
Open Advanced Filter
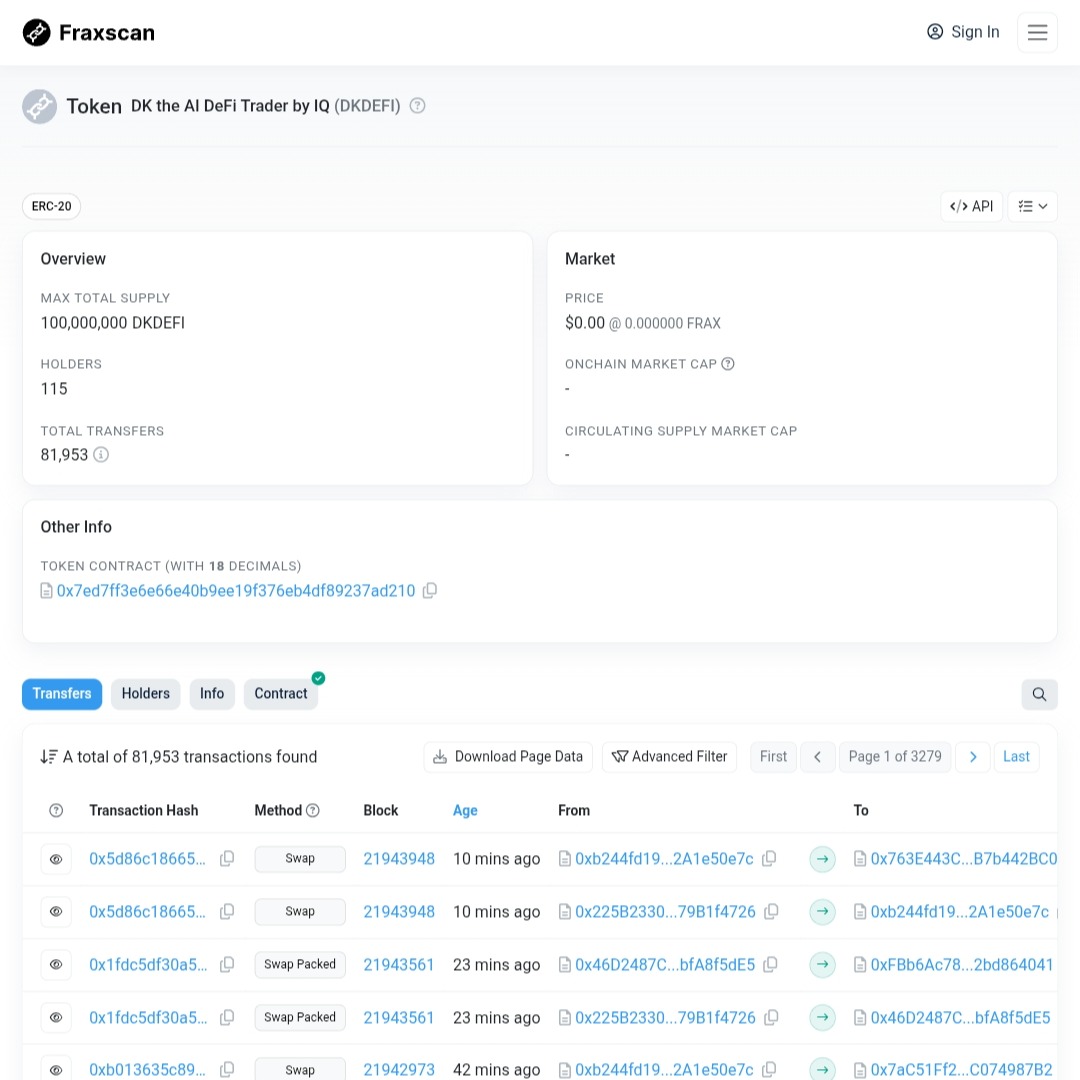pyautogui.click(x=669, y=757)
